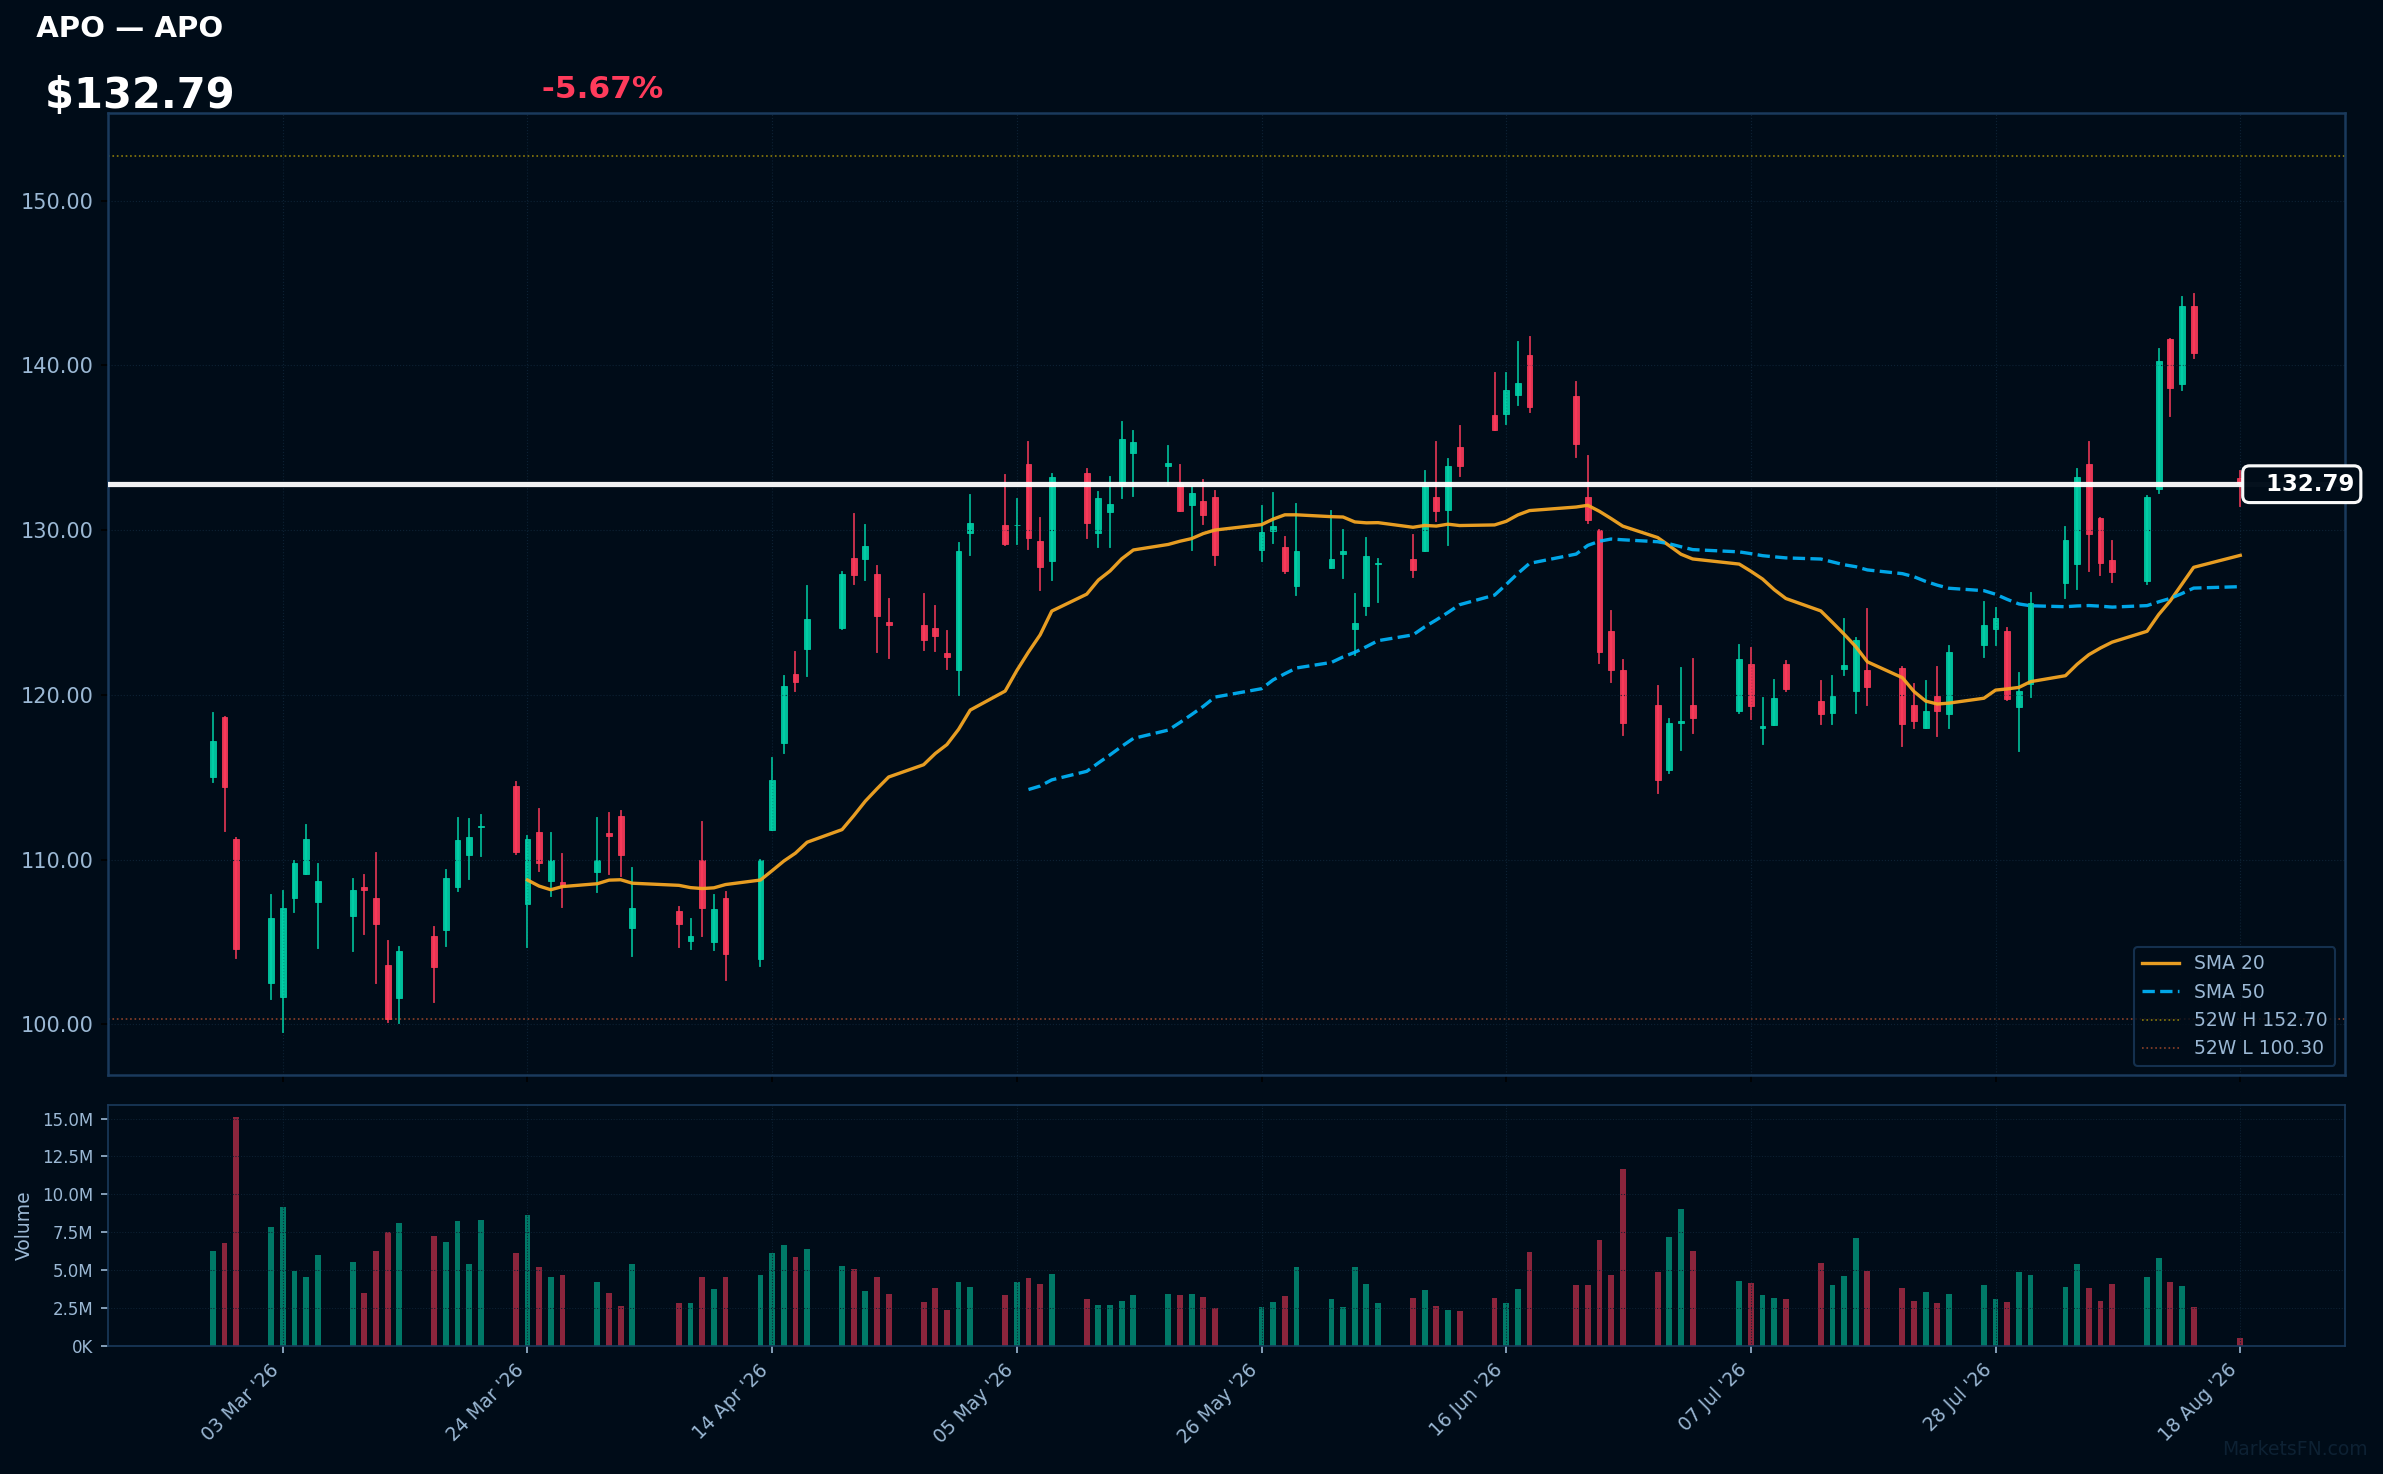
Task: Click the 18 Aug '26 date label
Action: (x=2198, y=1402)
